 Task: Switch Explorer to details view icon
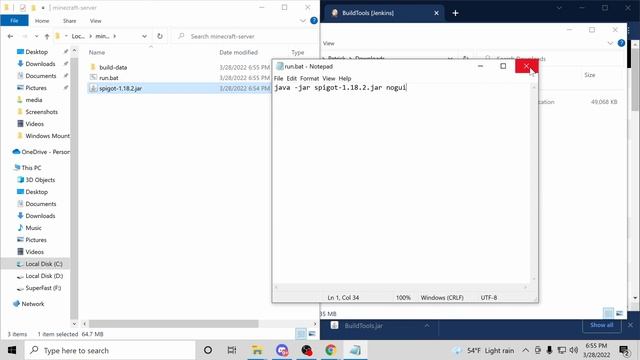point(301,334)
